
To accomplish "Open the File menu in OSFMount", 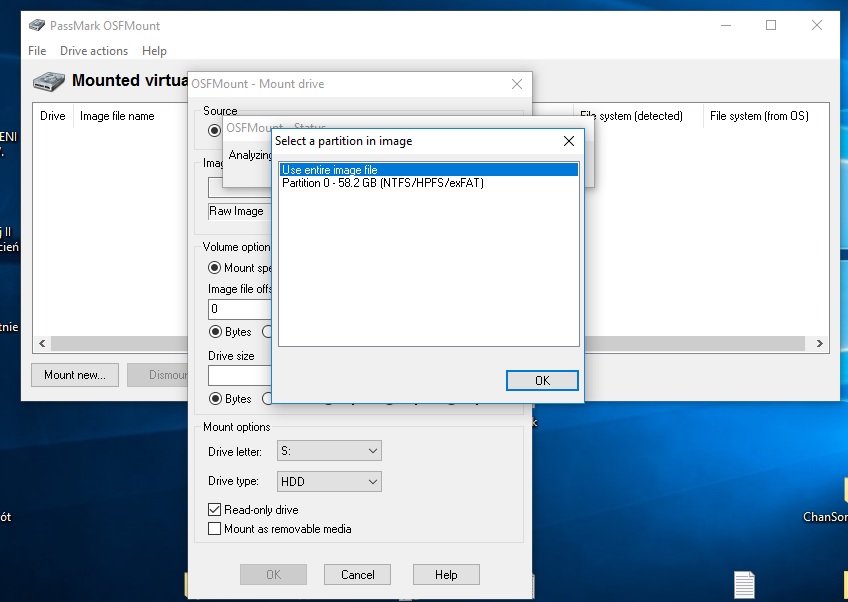I will tap(37, 51).
